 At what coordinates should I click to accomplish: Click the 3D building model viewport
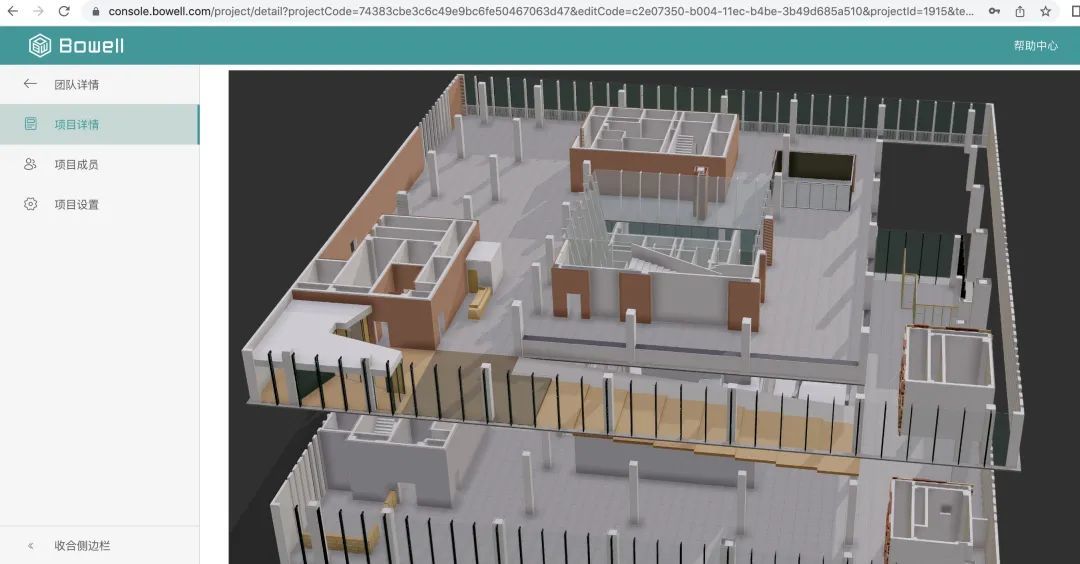coord(654,317)
